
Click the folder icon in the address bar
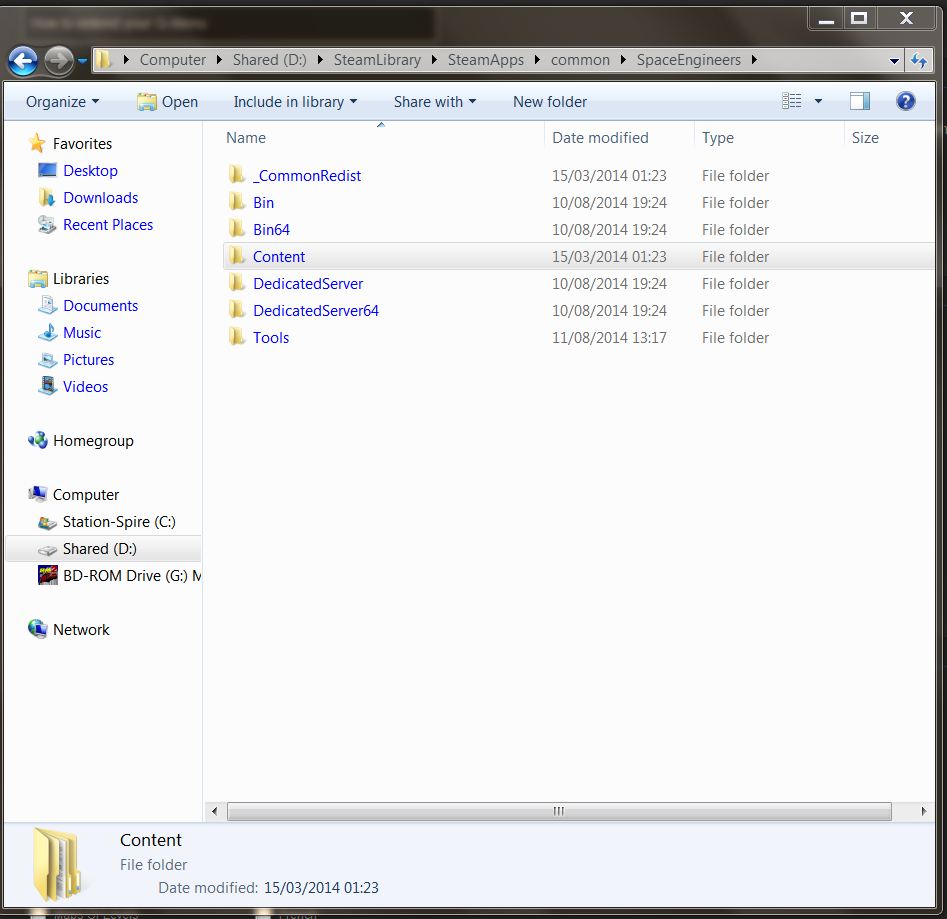[x=104, y=60]
